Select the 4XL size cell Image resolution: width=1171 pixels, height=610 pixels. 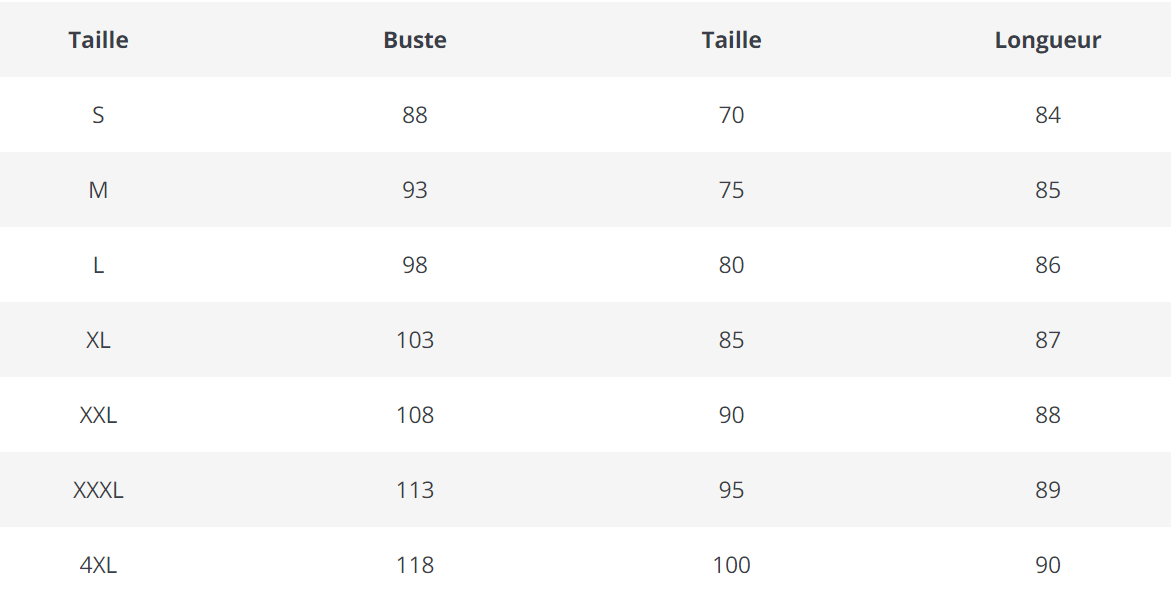coord(98,565)
